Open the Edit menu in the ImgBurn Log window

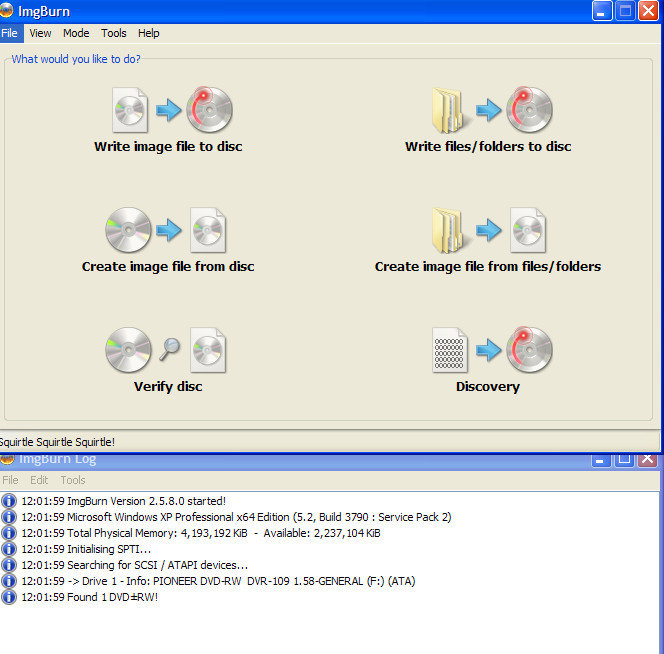click(x=39, y=480)
